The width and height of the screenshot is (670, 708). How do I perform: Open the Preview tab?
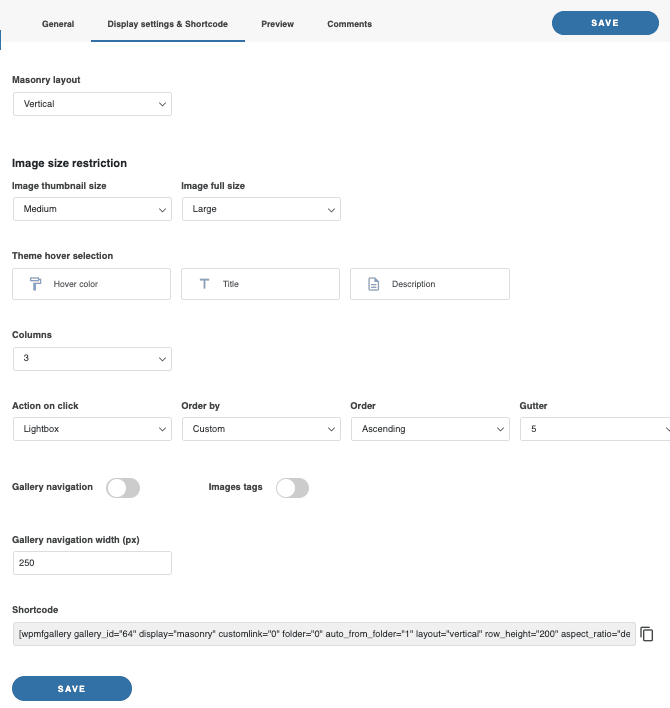[x=278, y=24]
